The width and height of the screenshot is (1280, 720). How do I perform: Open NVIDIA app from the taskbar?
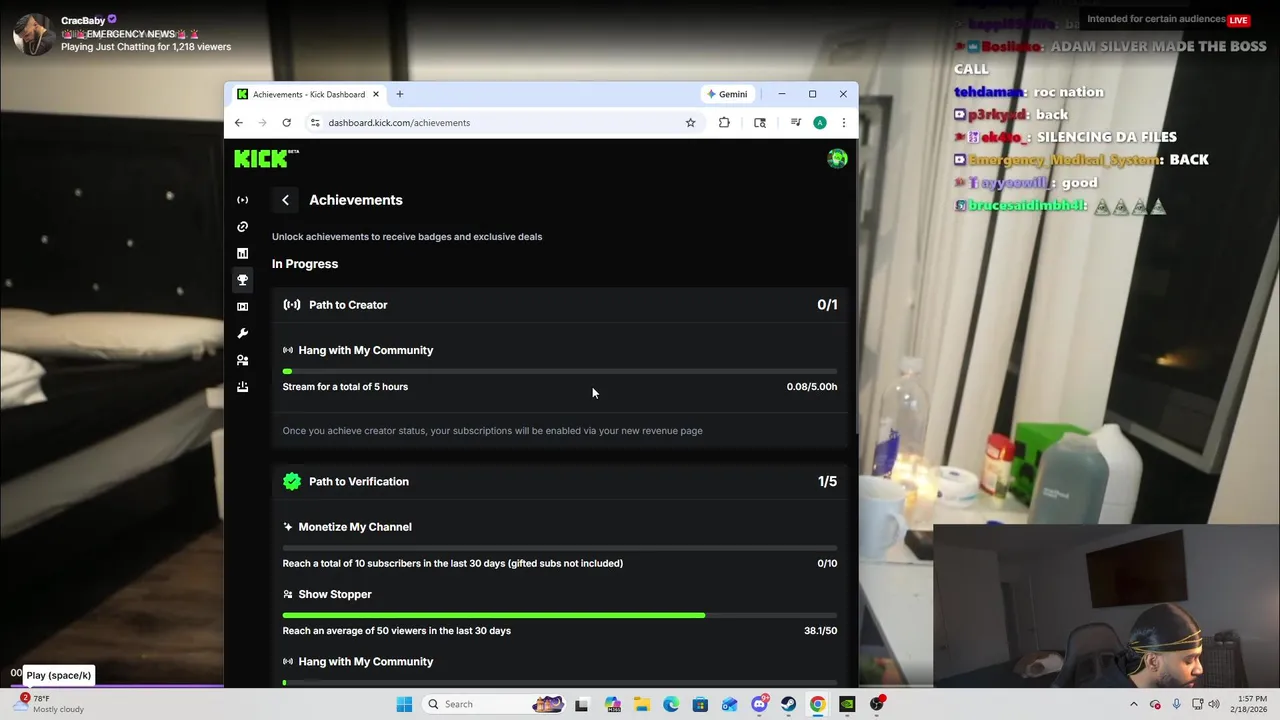coord(847,704)
